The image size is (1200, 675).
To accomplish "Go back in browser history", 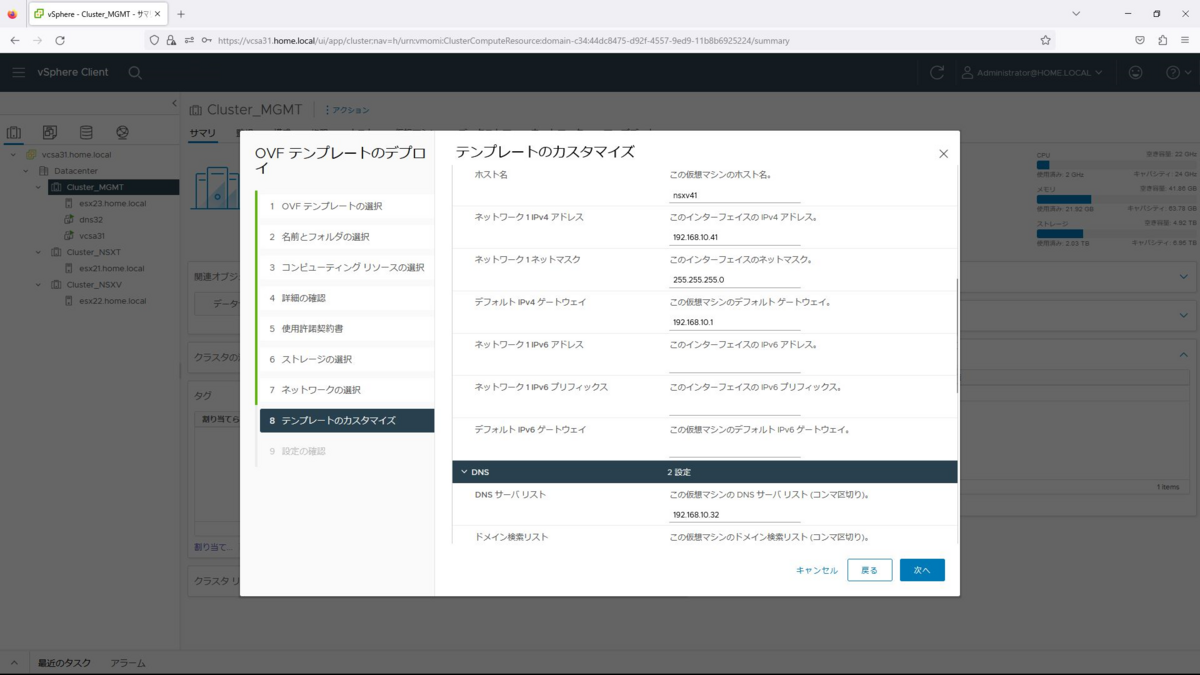I will pyautogui.click(x=15, y=40).
